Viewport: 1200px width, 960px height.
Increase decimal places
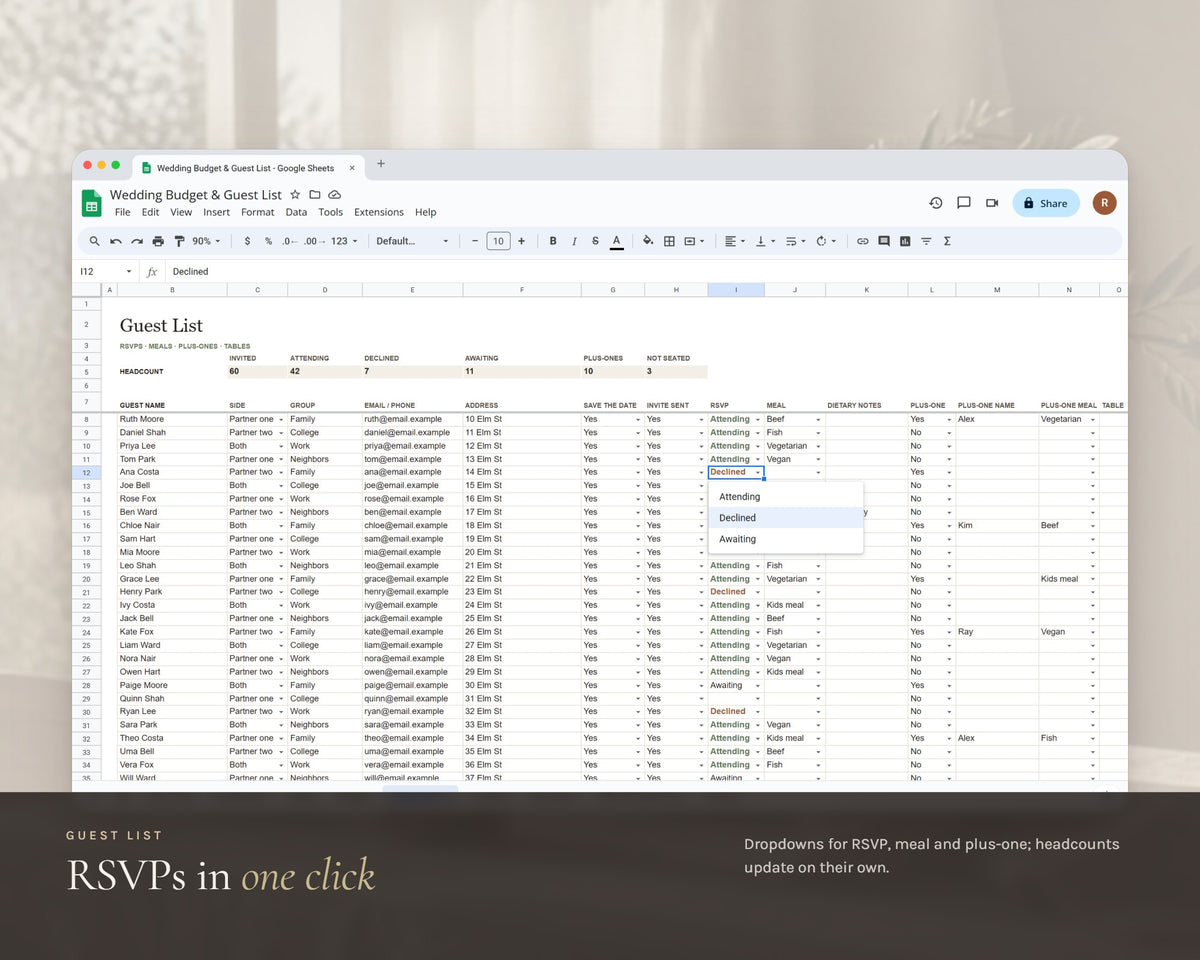pyautogui.click(x=312, y=241)
